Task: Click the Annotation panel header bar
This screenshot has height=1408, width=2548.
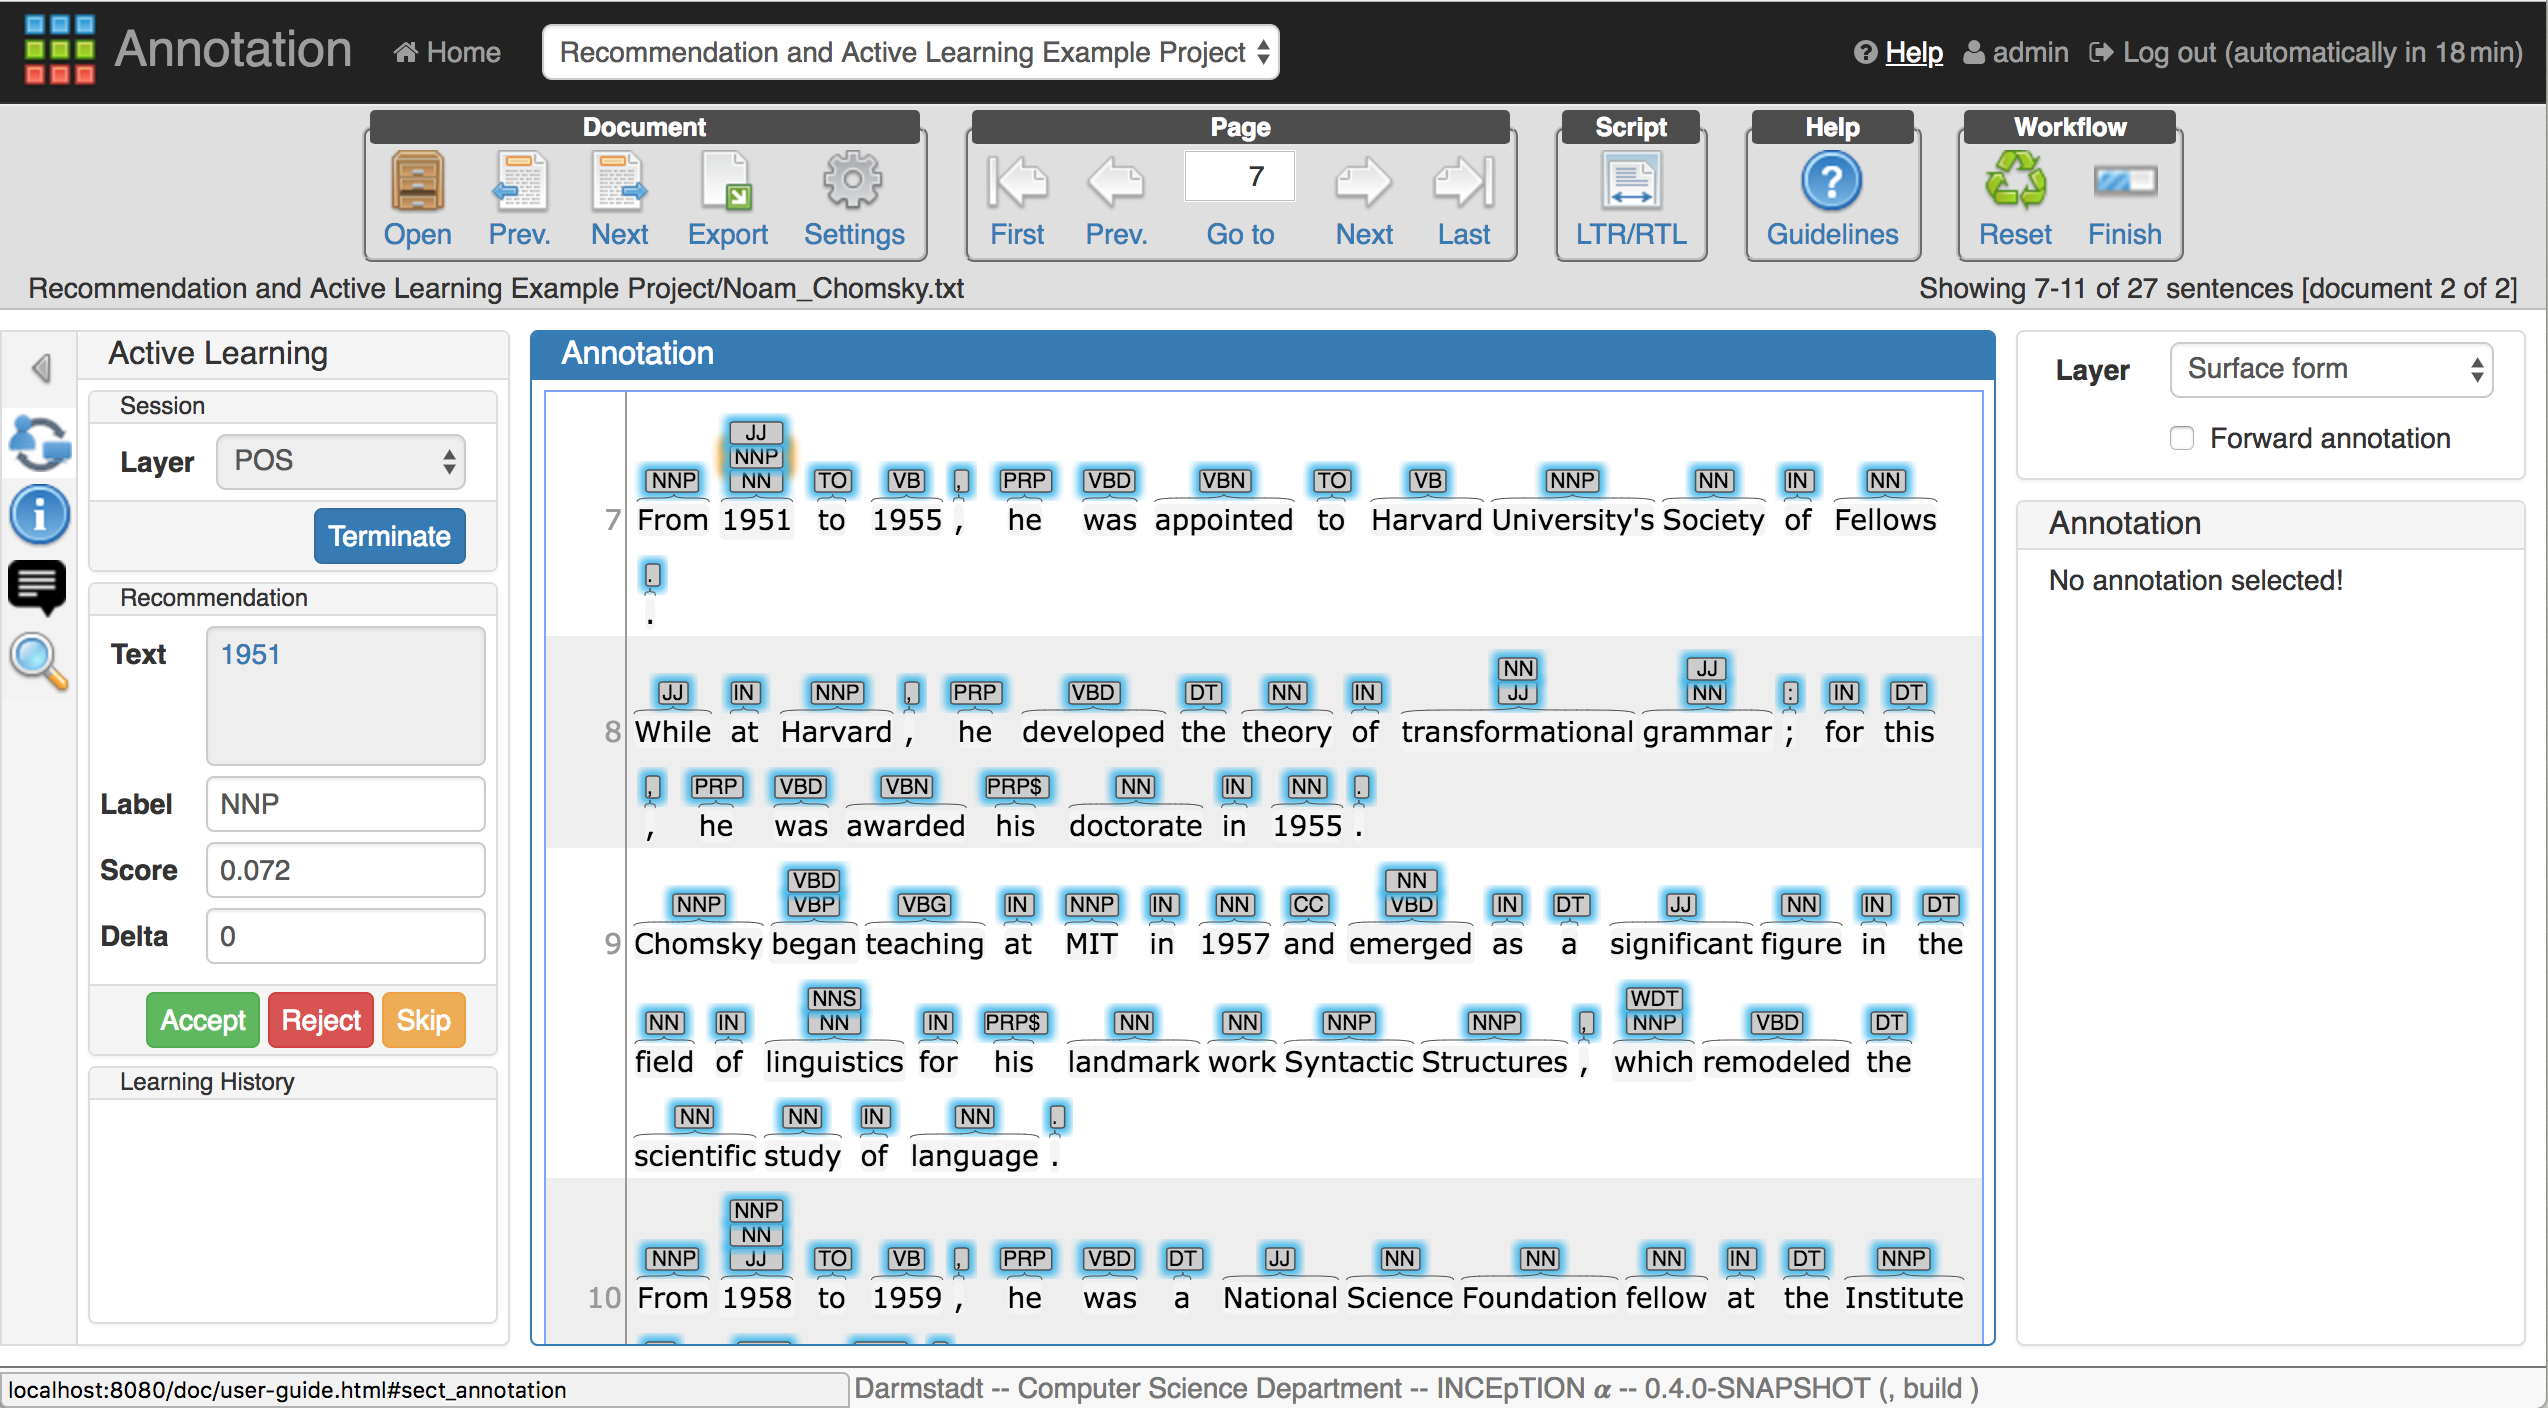Action: click(x=1263, y=354)
